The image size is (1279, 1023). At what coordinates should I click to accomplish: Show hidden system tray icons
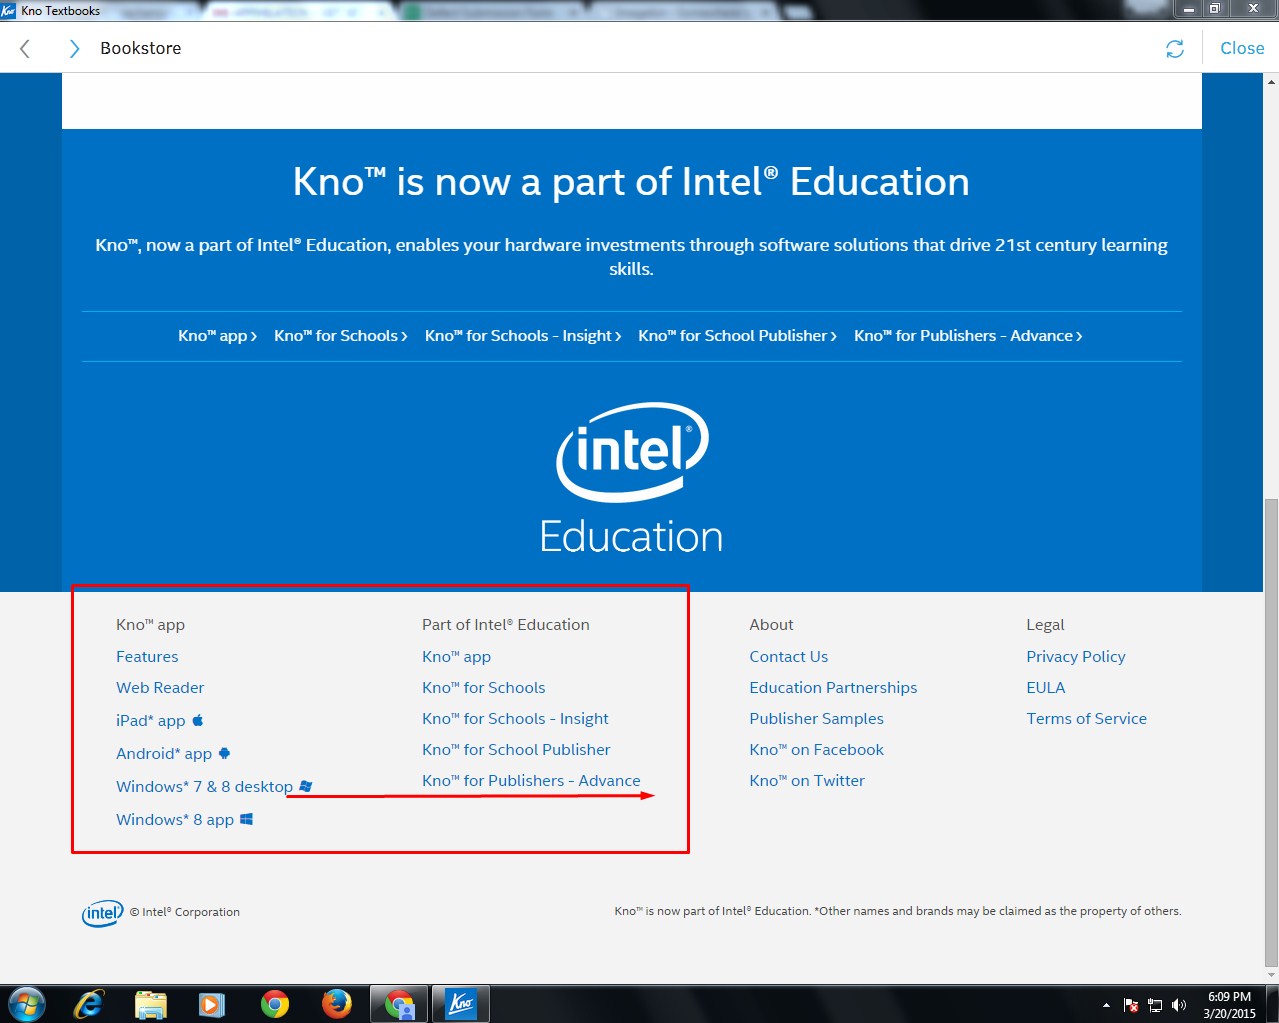coord(1106,1005)
